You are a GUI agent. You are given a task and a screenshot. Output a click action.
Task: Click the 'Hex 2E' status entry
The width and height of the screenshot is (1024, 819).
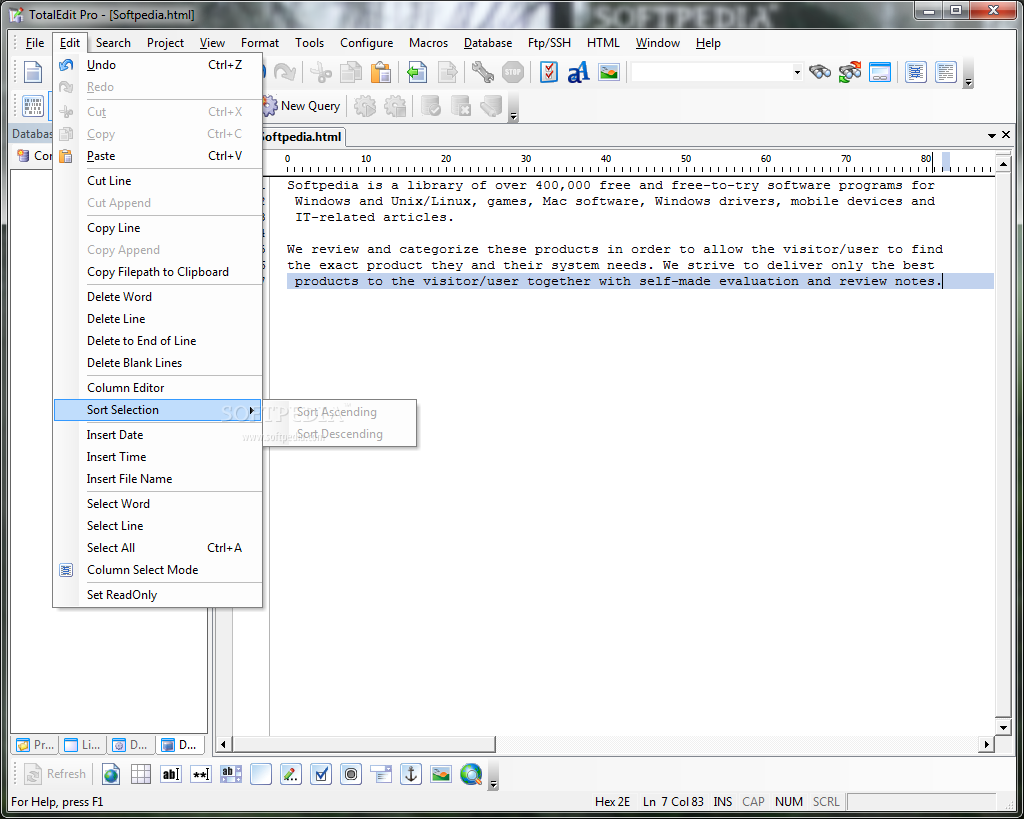coord(612,801)
